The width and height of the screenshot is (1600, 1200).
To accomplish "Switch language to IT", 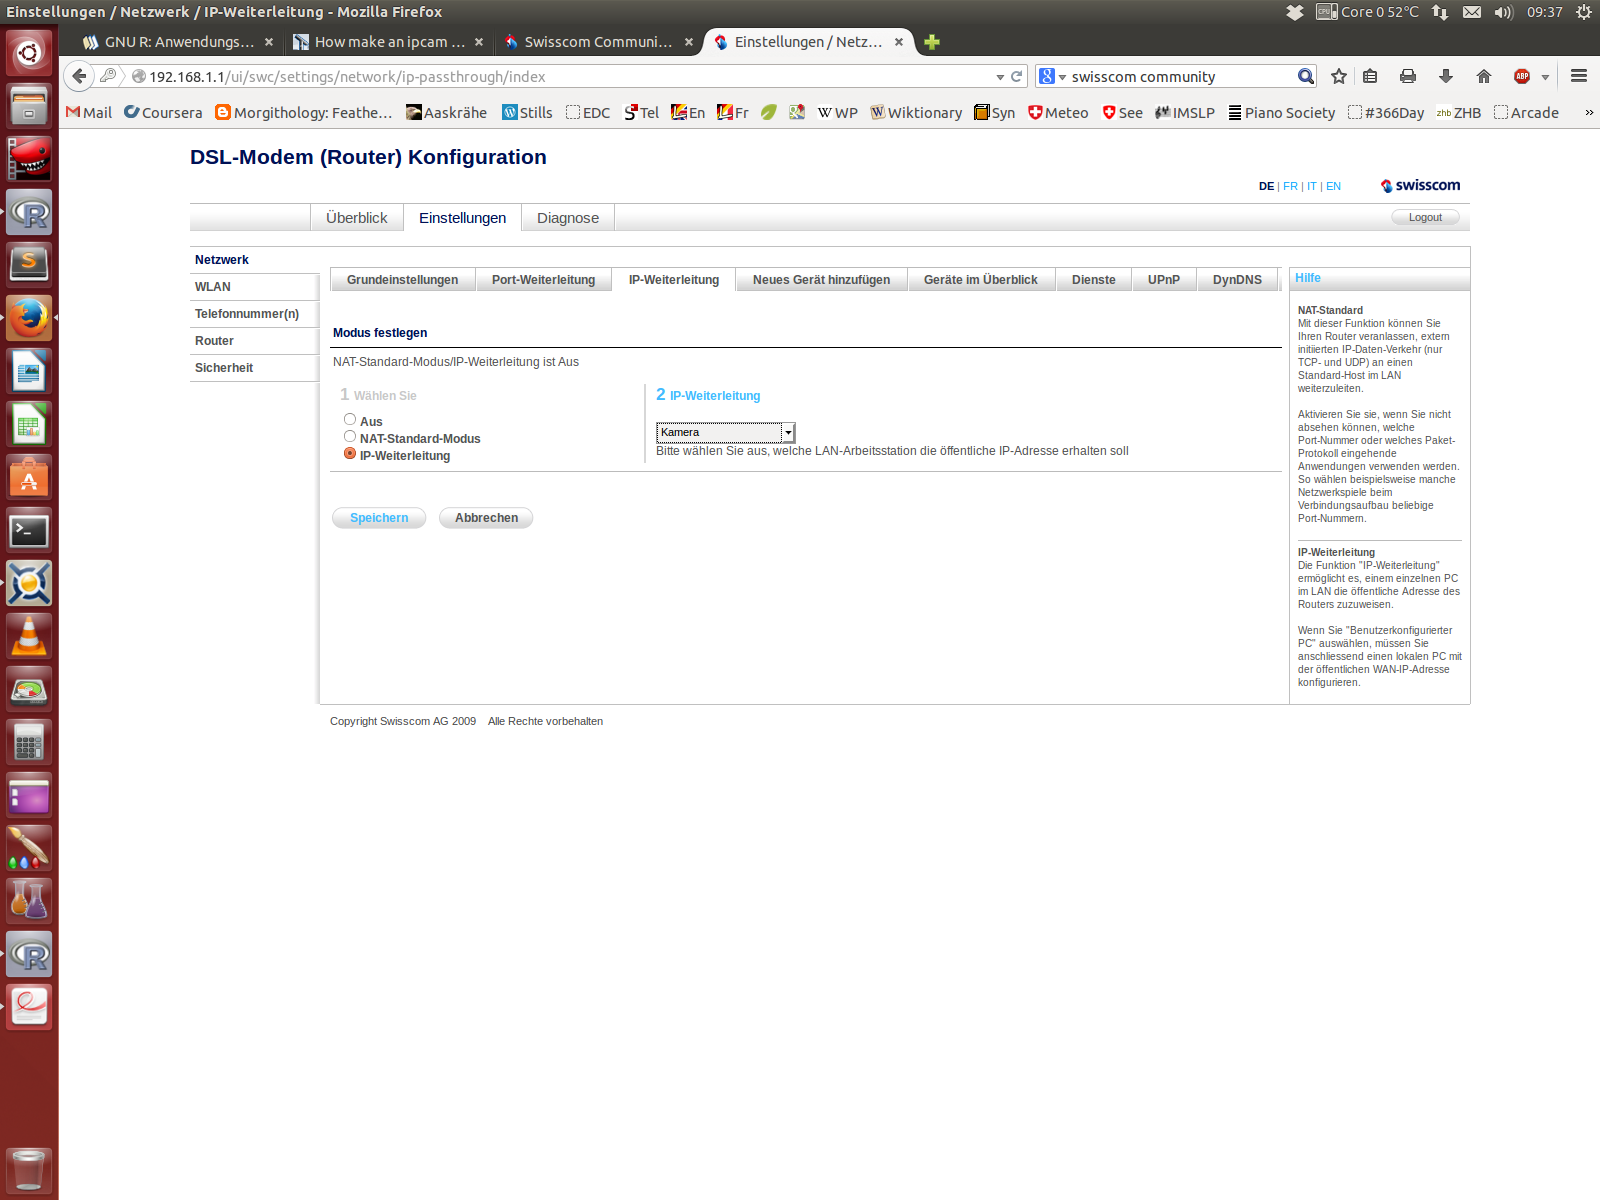I will tap(1312, 186).
